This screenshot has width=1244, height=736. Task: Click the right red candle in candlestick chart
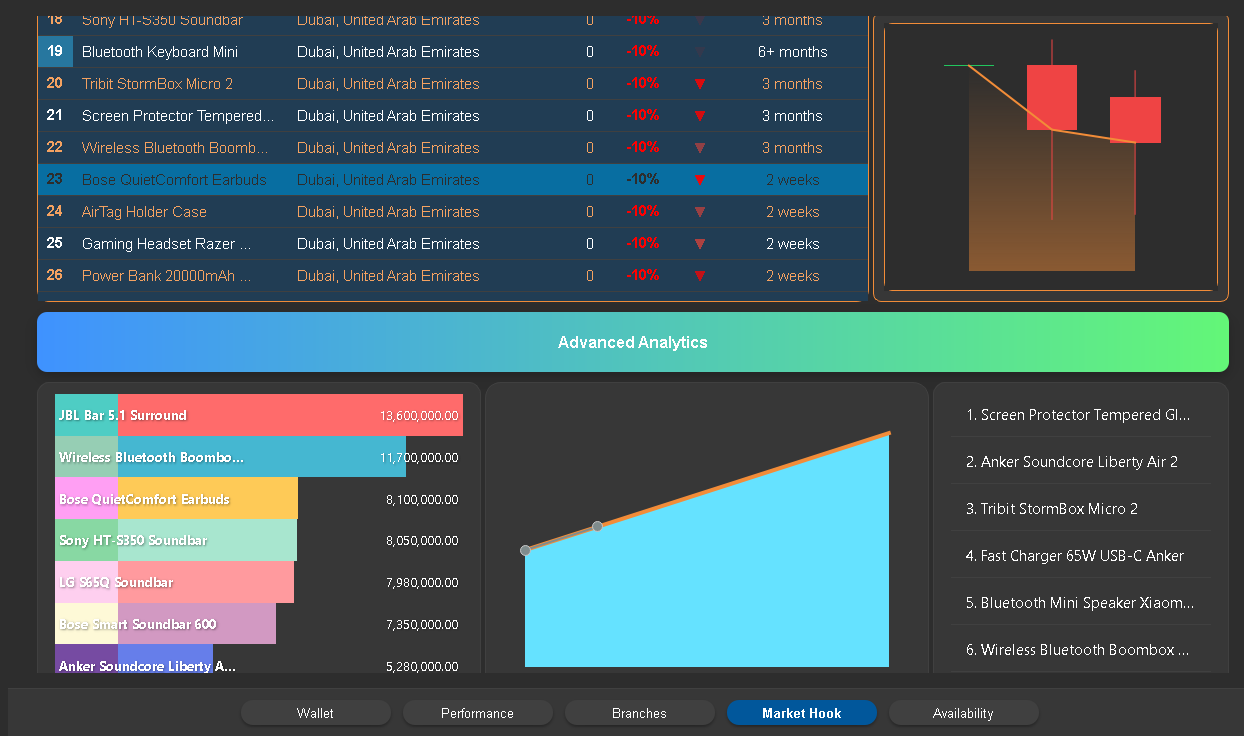(x=1135, y=120)
